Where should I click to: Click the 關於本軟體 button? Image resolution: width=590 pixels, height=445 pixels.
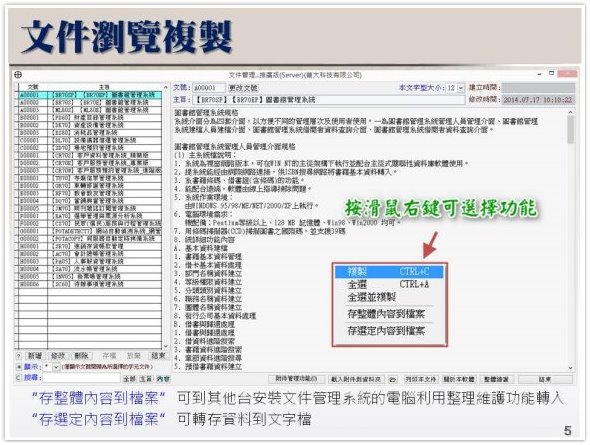(x=459, y=379)
